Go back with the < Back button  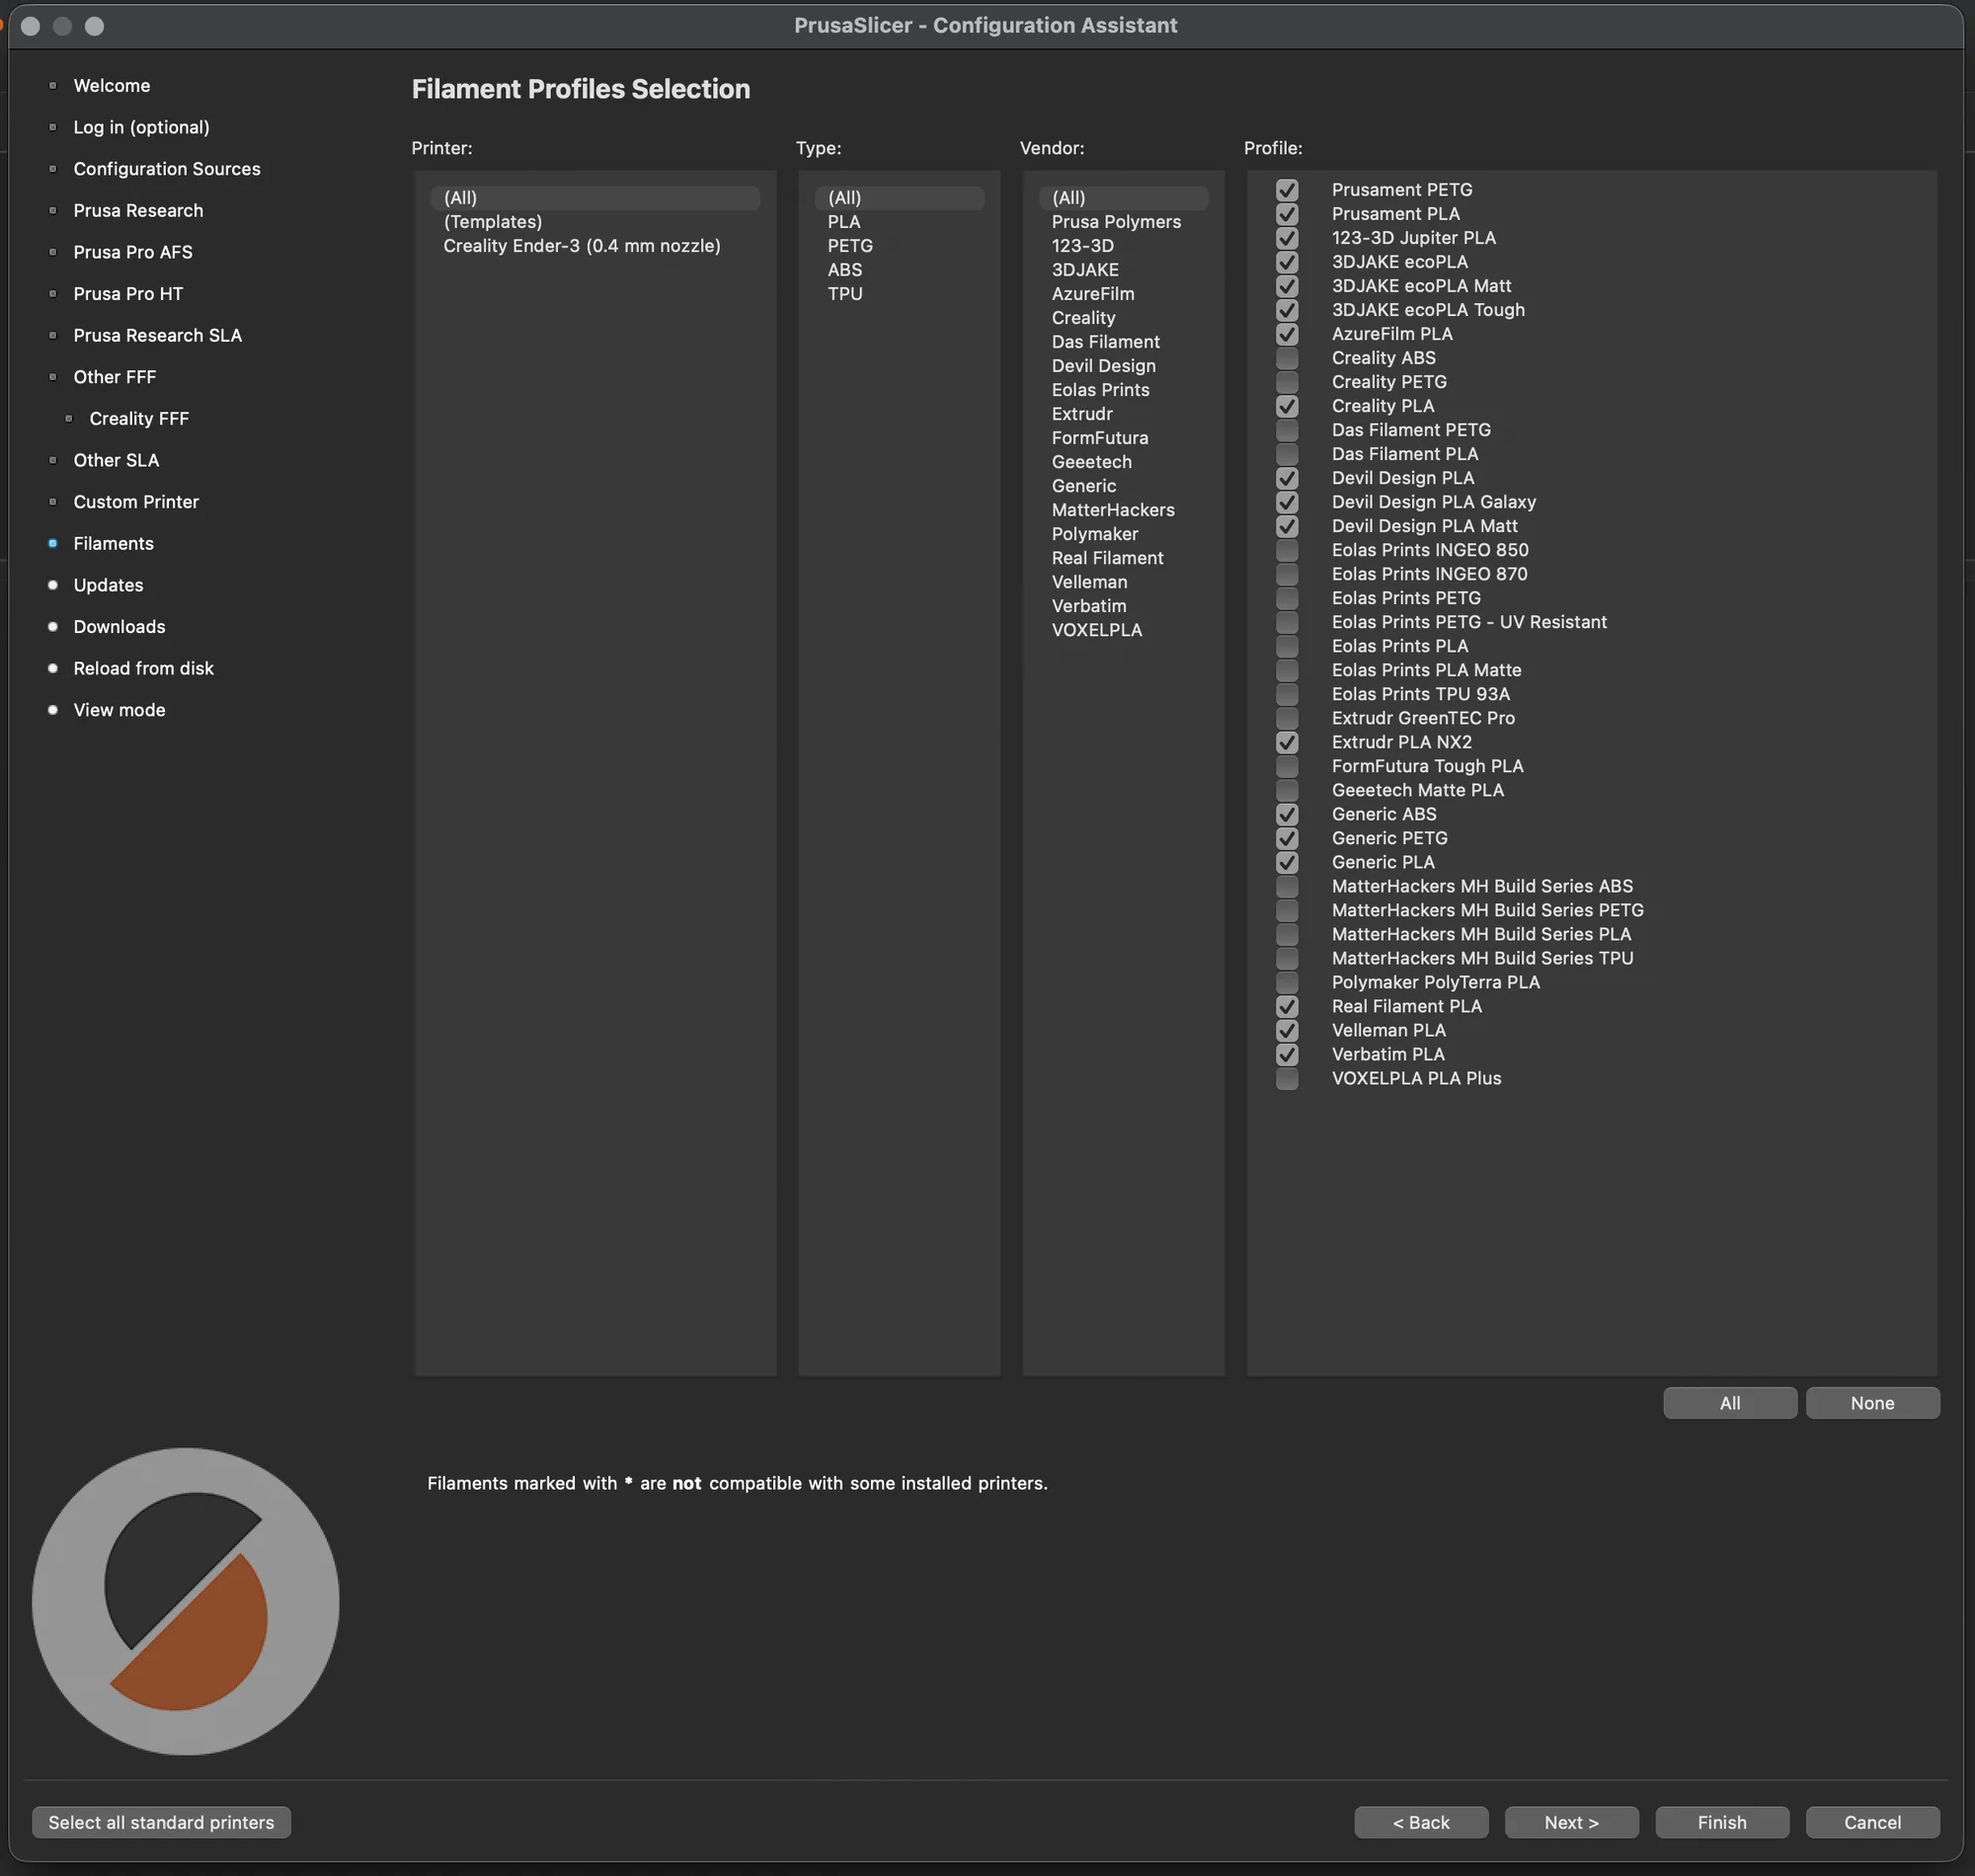coord(1421,1822)
